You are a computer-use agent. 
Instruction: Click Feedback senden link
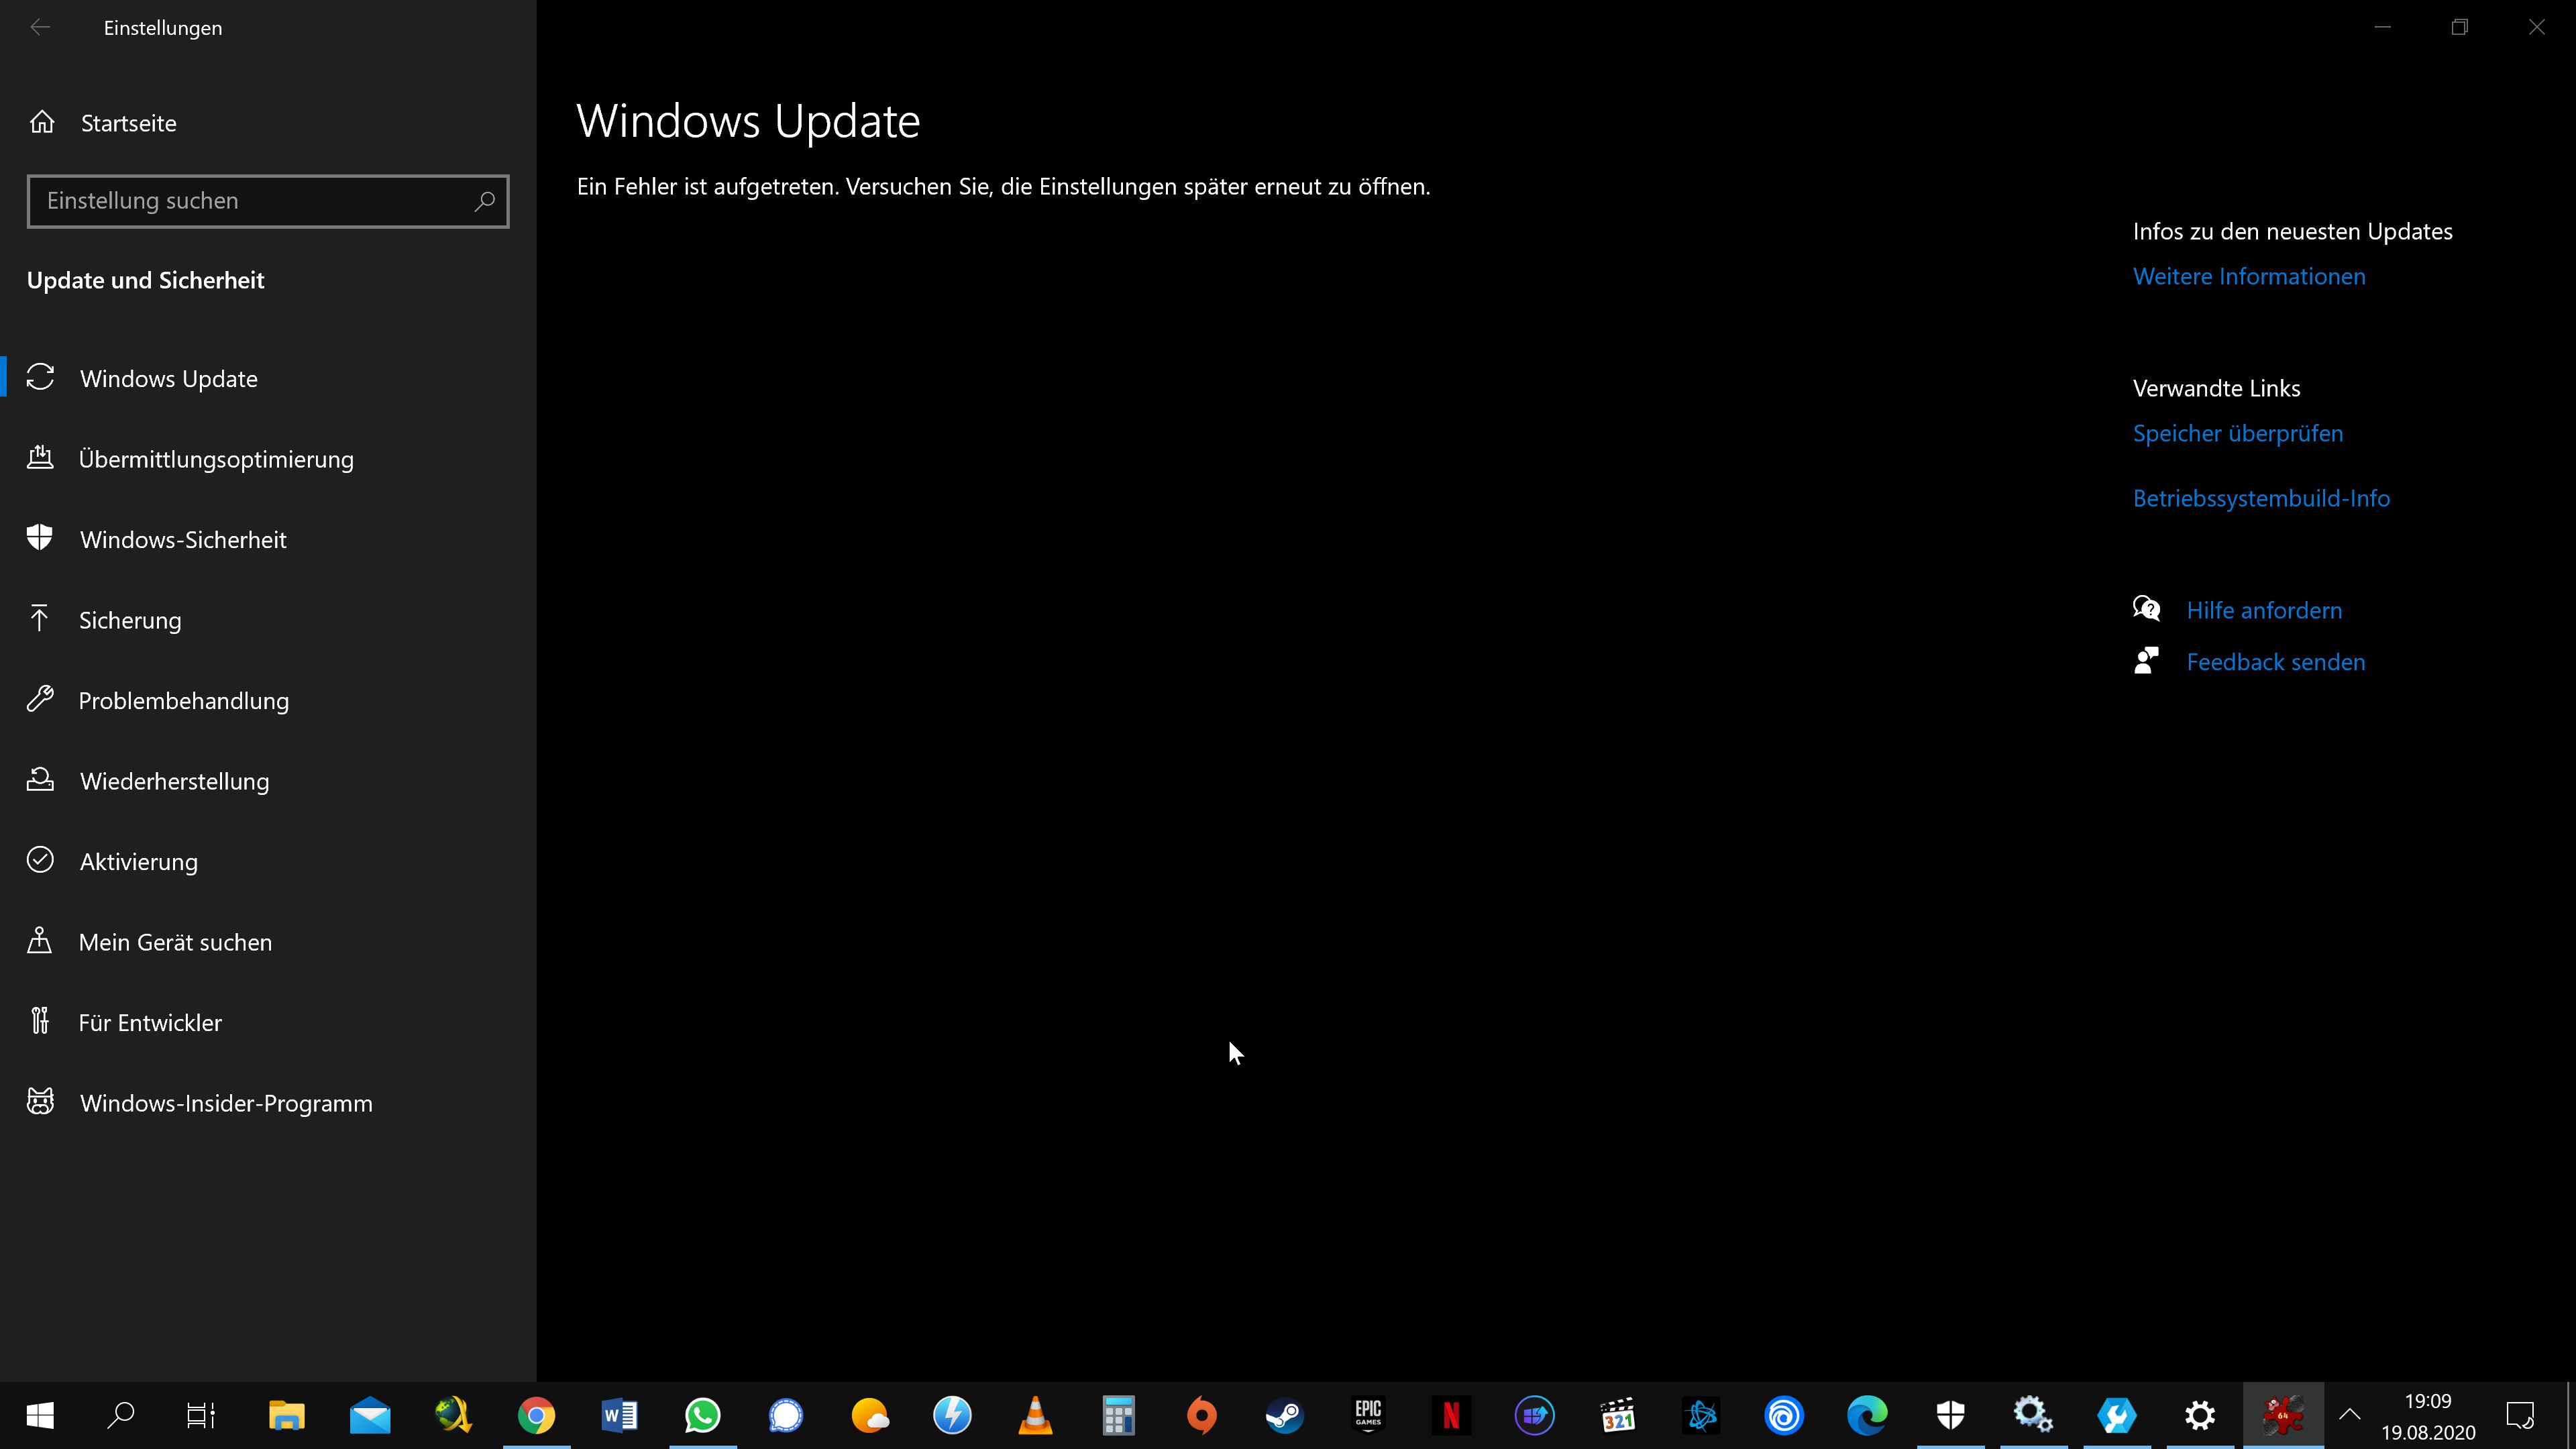point(2275,662)
